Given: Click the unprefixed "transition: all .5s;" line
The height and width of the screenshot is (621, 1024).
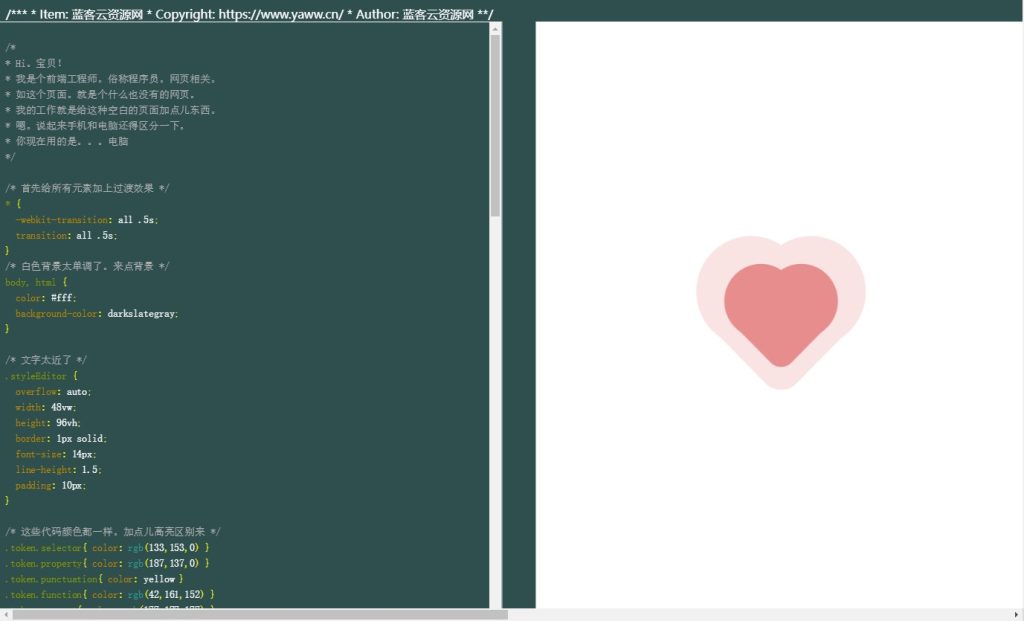Looking at the screenshot, I should (x=67, y=236).
